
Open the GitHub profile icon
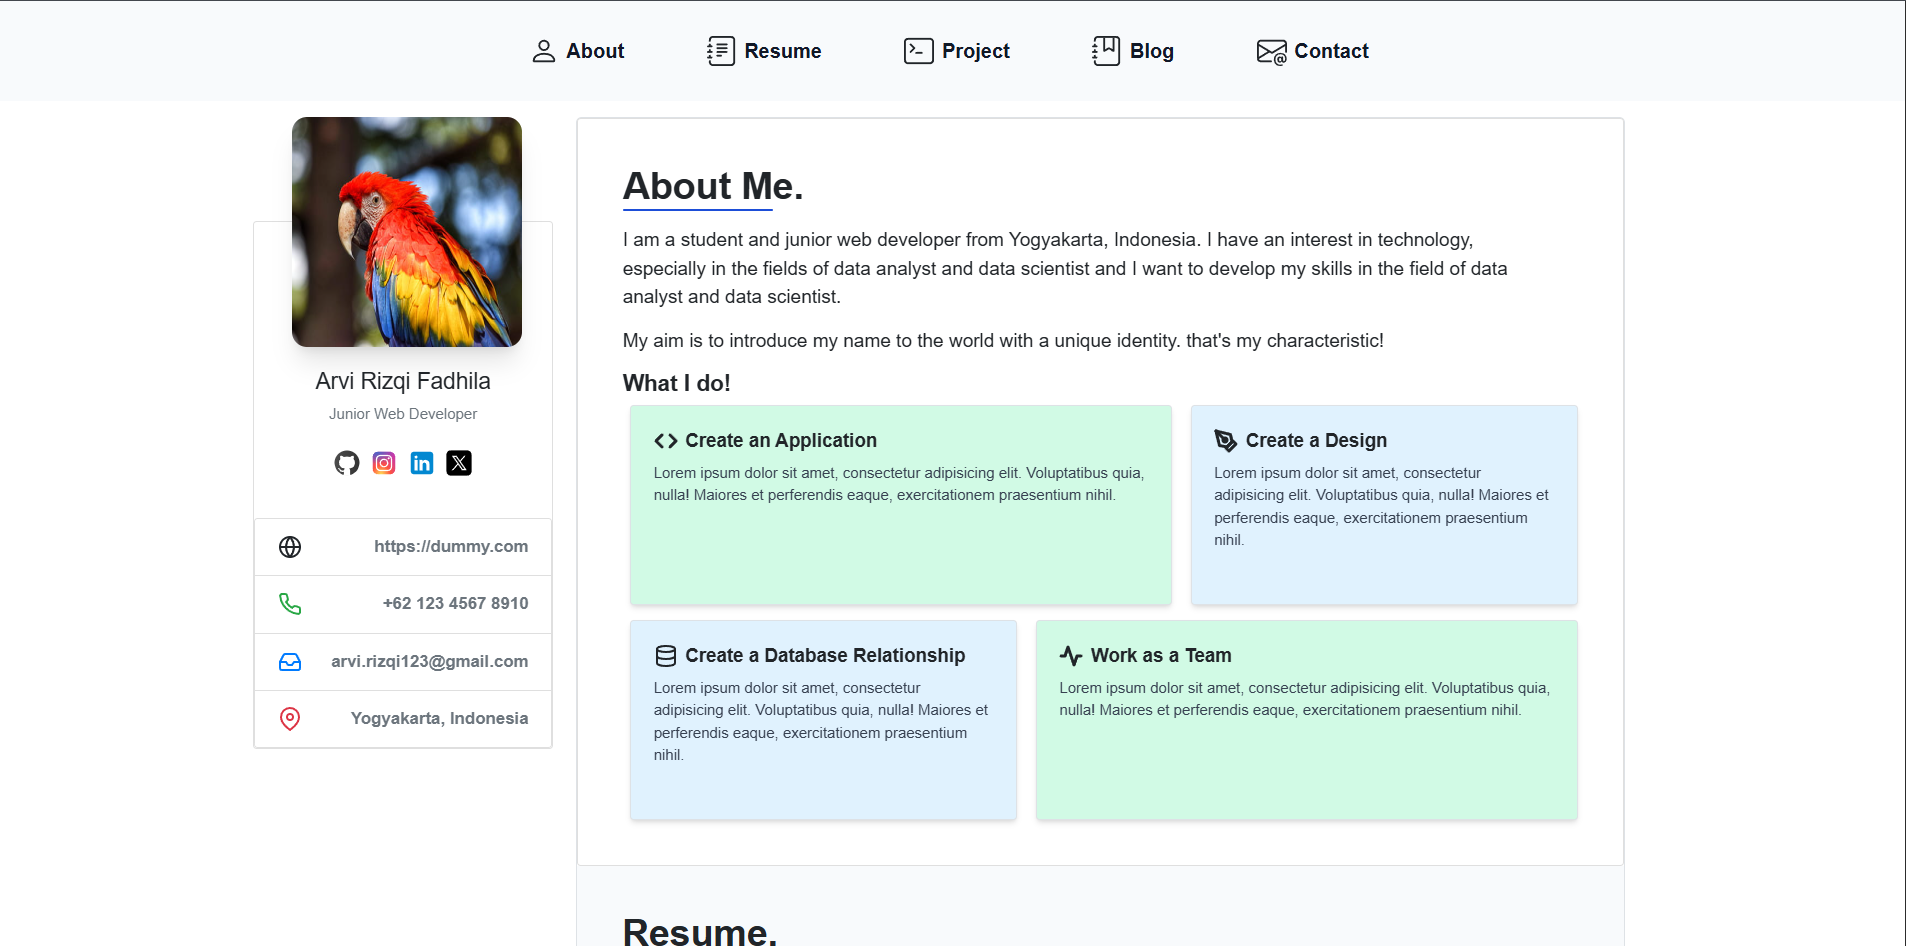346,463
